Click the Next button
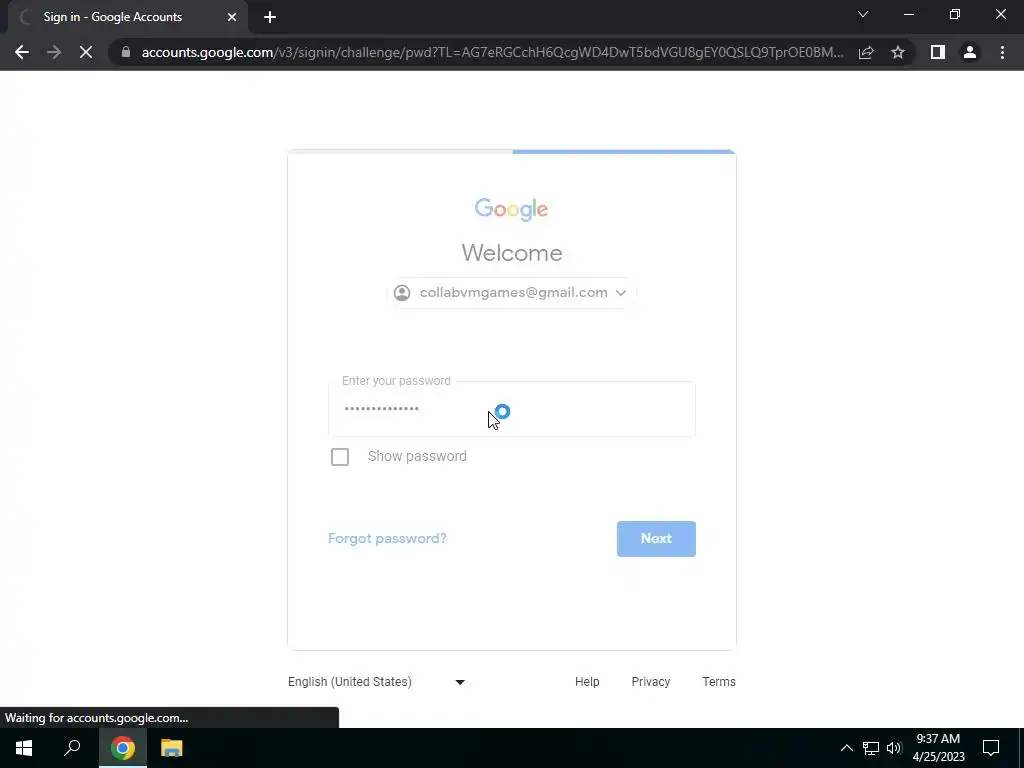The width and height of the screenshot is (1024, 768). (656, 539)
